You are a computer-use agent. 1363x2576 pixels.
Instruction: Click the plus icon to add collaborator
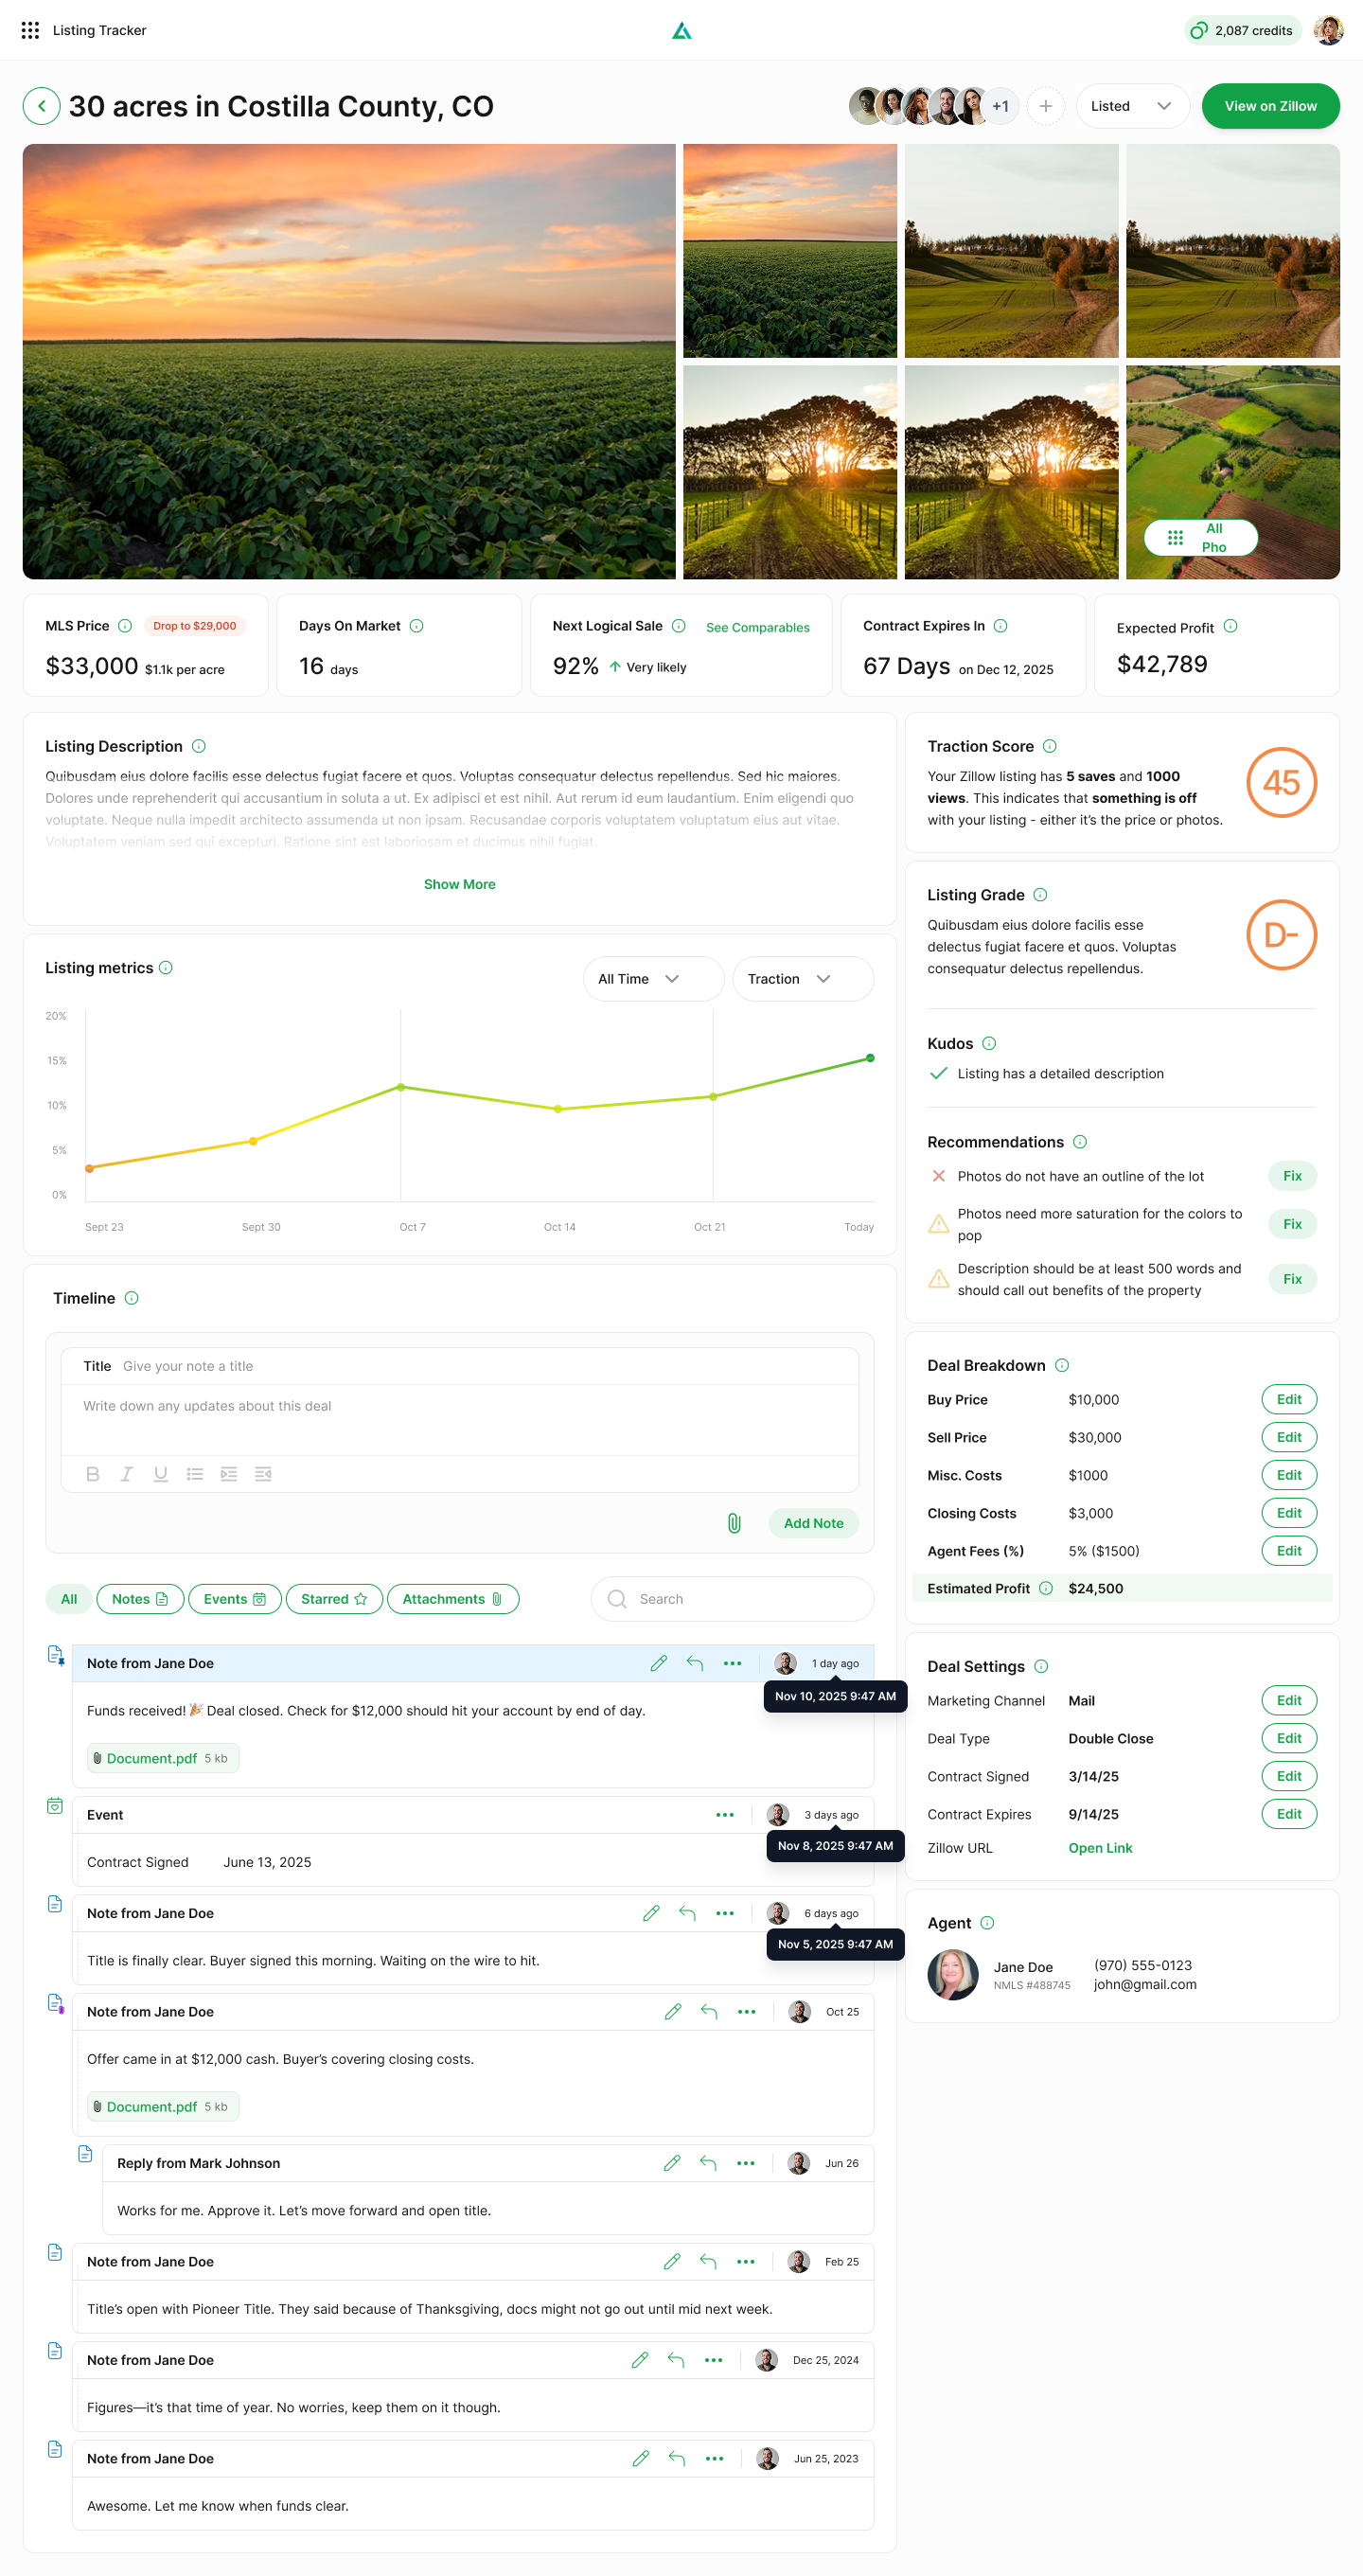pos(1045,106)
